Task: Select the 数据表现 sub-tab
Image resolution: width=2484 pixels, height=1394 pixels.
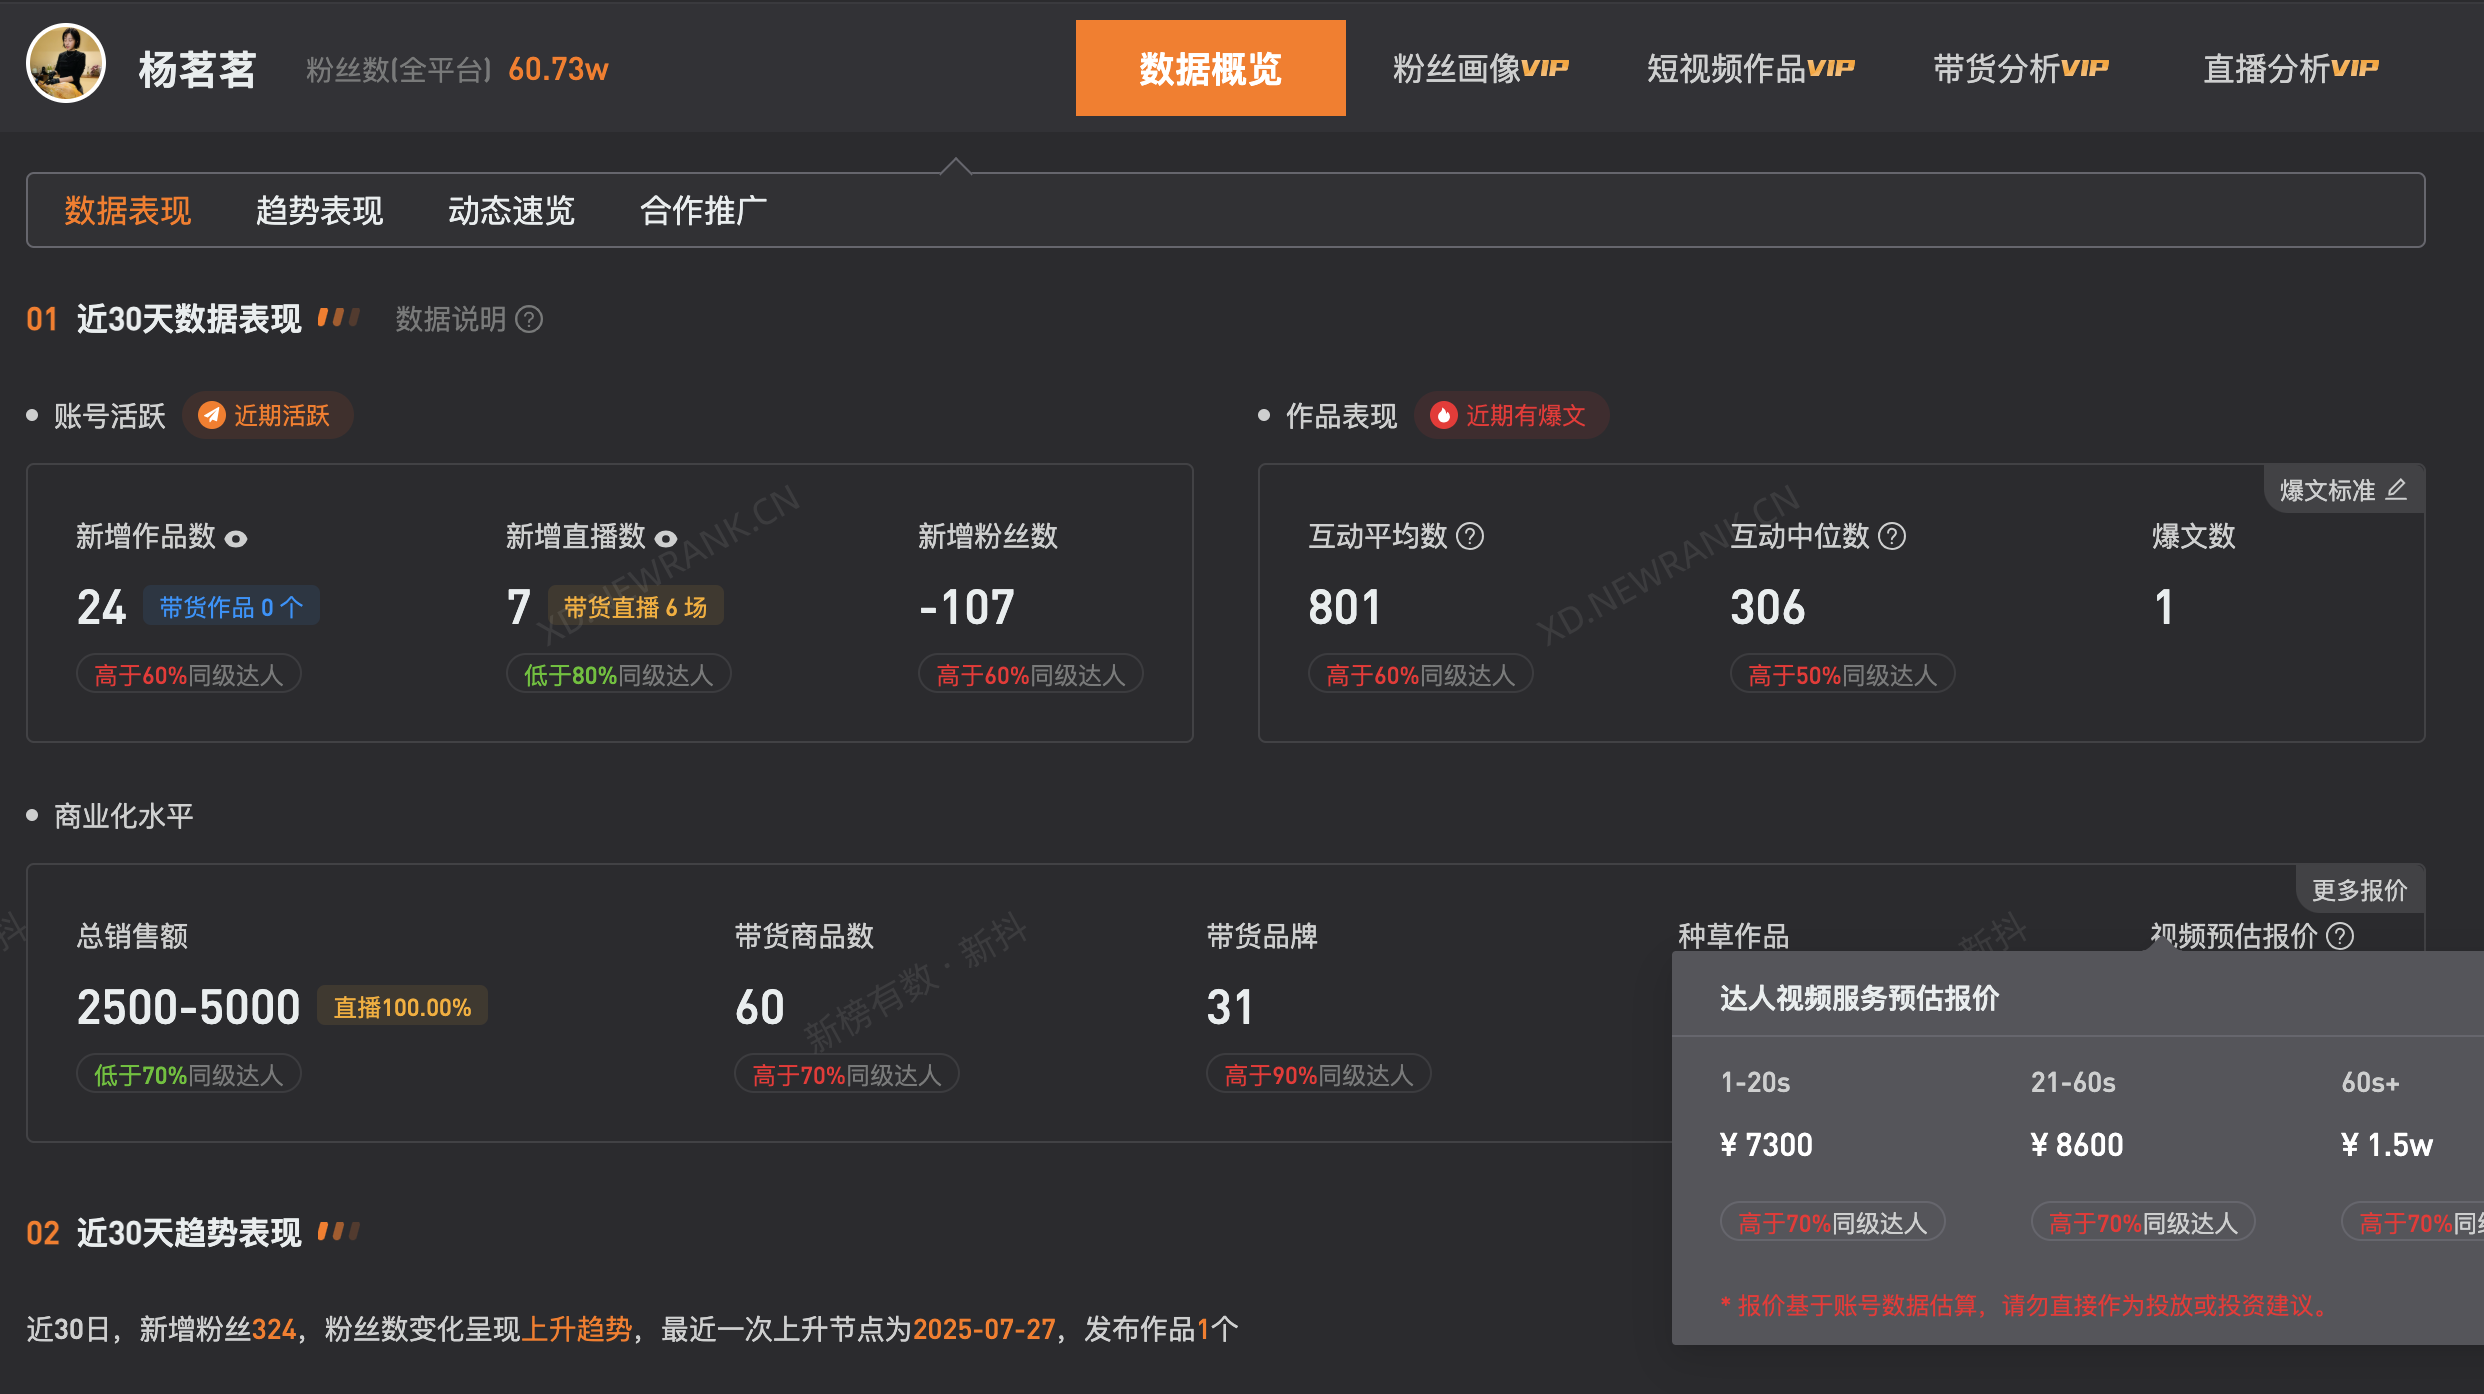Action: [x=127, y=210]
